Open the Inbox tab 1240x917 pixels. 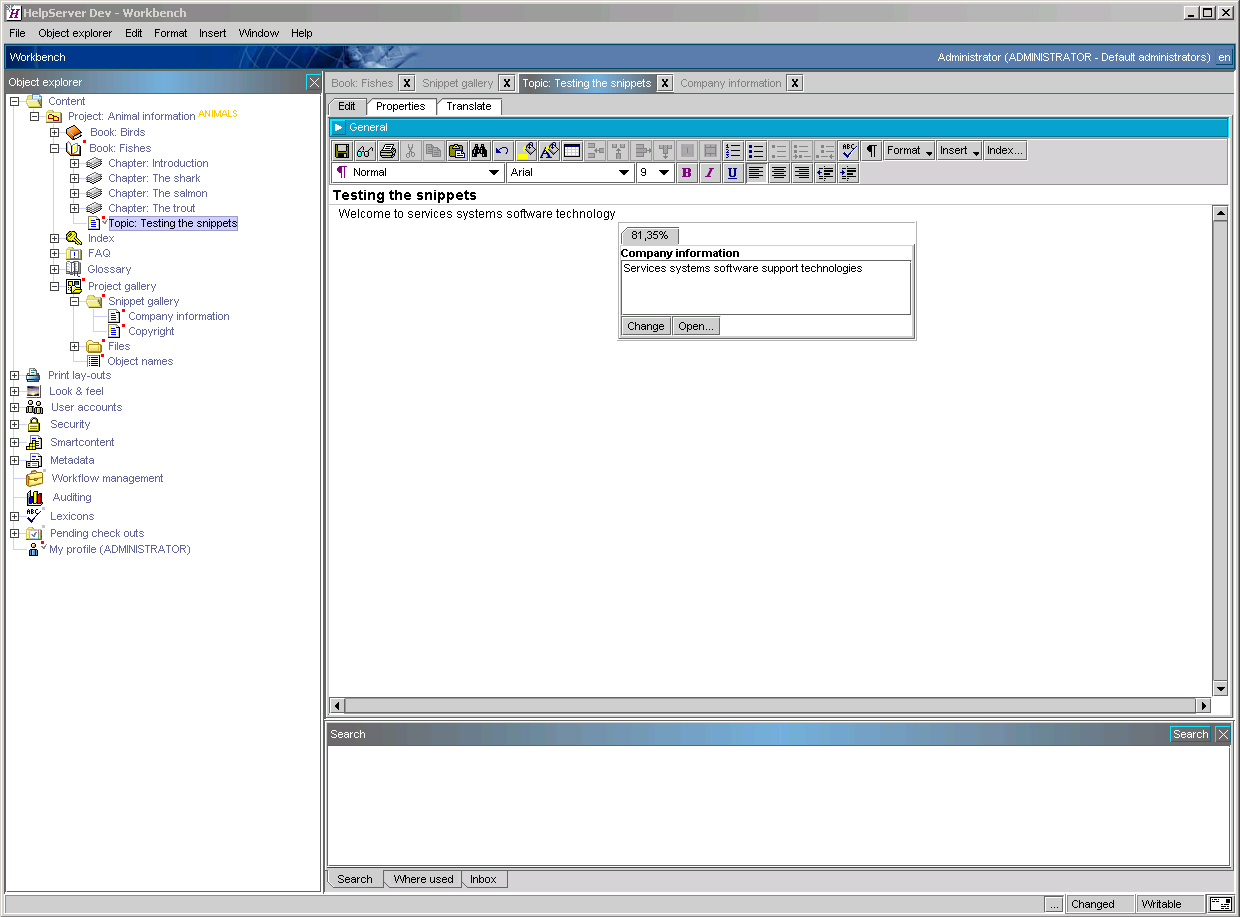click(483, 879)
